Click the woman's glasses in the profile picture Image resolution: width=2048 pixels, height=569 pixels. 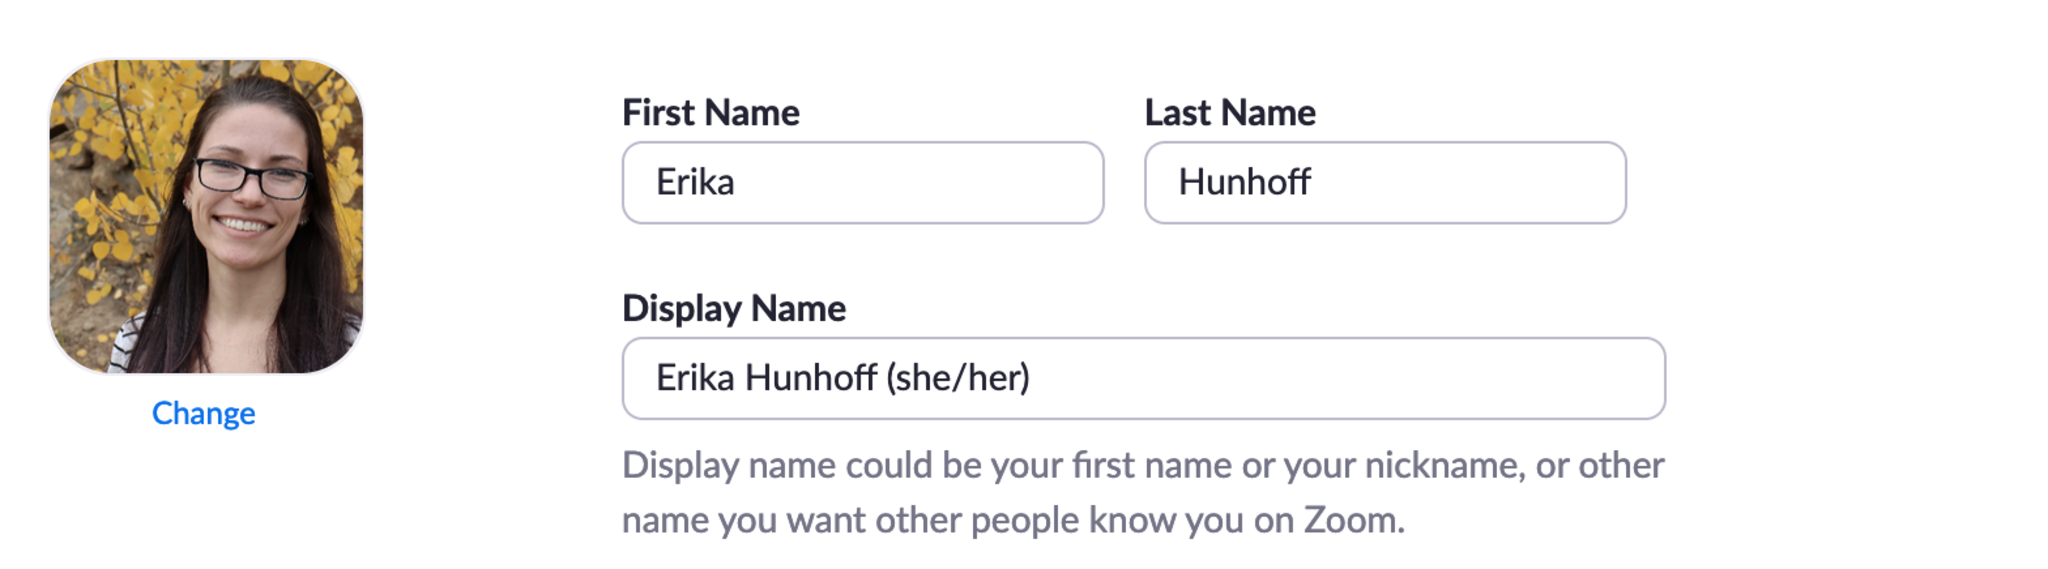coord(251,178)
